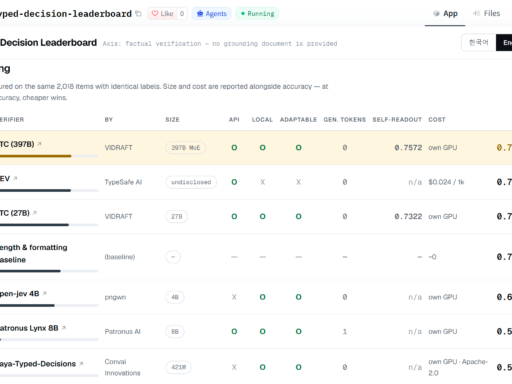
Task: Open the aya-Typed-Decisions verifier link
Action: (x=38, y=364)
